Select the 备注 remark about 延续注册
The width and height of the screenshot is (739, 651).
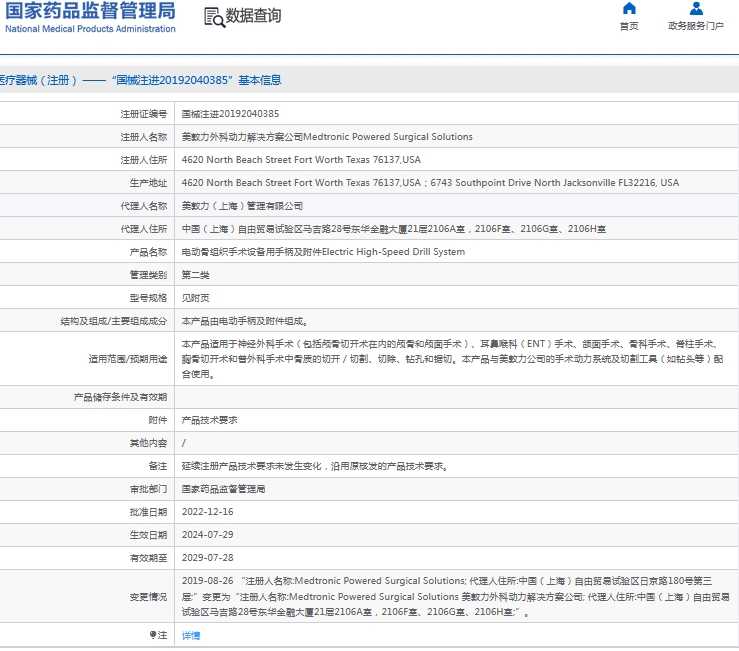tap(315, 466)
